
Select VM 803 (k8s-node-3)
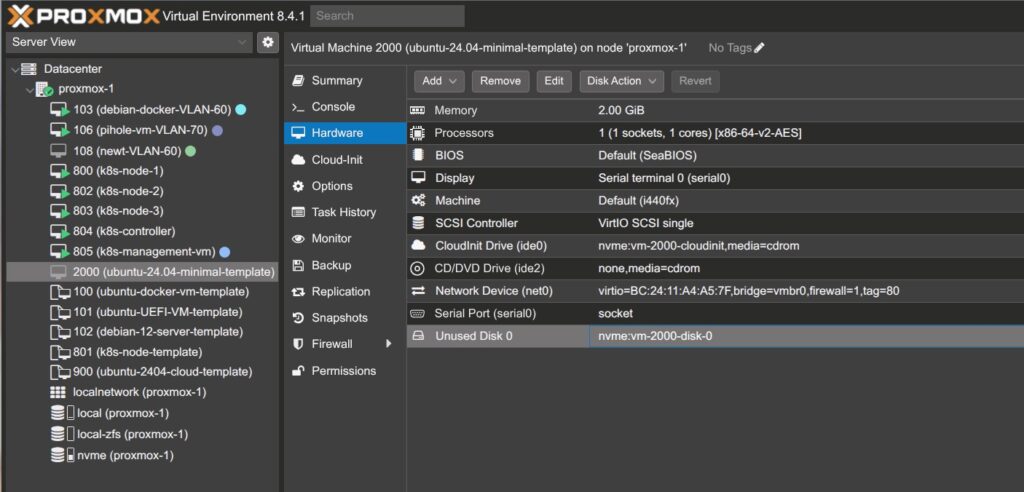click(142, 211)
